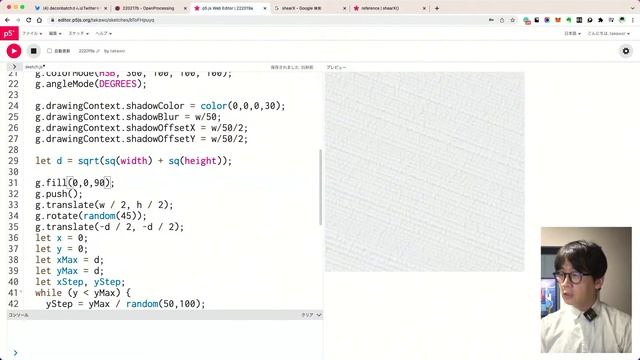
Task: Run the sketch with the play button
Action: [x=14, y=51]
